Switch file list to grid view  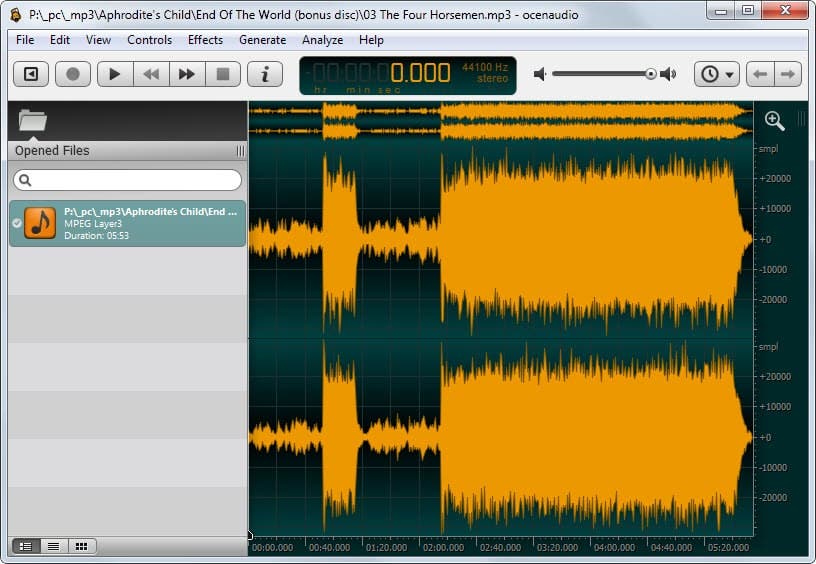tap(81, 546)
